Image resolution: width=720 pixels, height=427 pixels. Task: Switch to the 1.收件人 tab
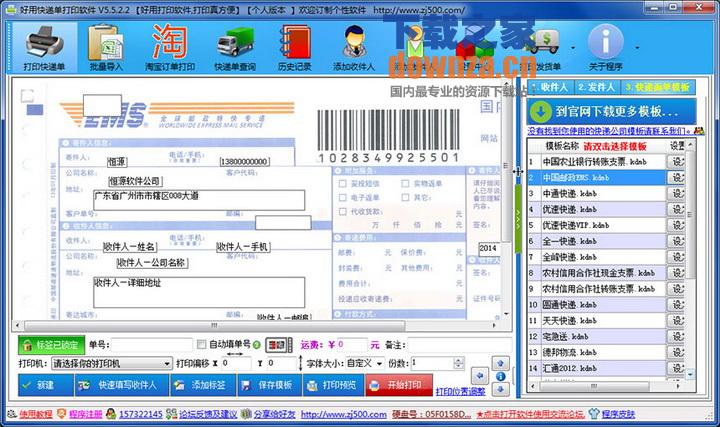pyautogui.click(x=554, y=88)
